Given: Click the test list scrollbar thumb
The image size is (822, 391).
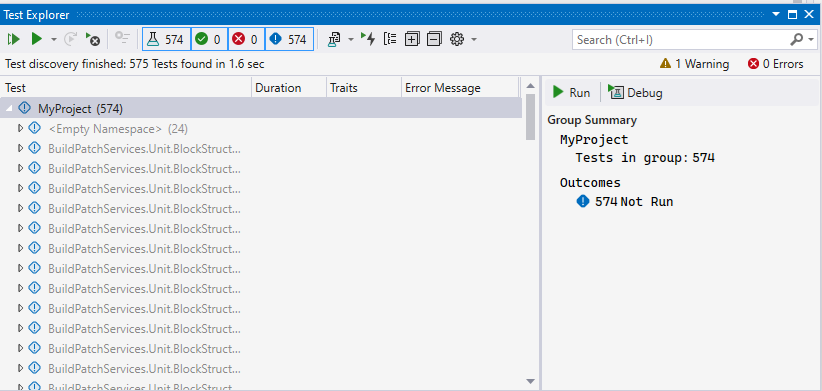Looking at the screenshot, I should pyautogui.click(x=530, y=117).
